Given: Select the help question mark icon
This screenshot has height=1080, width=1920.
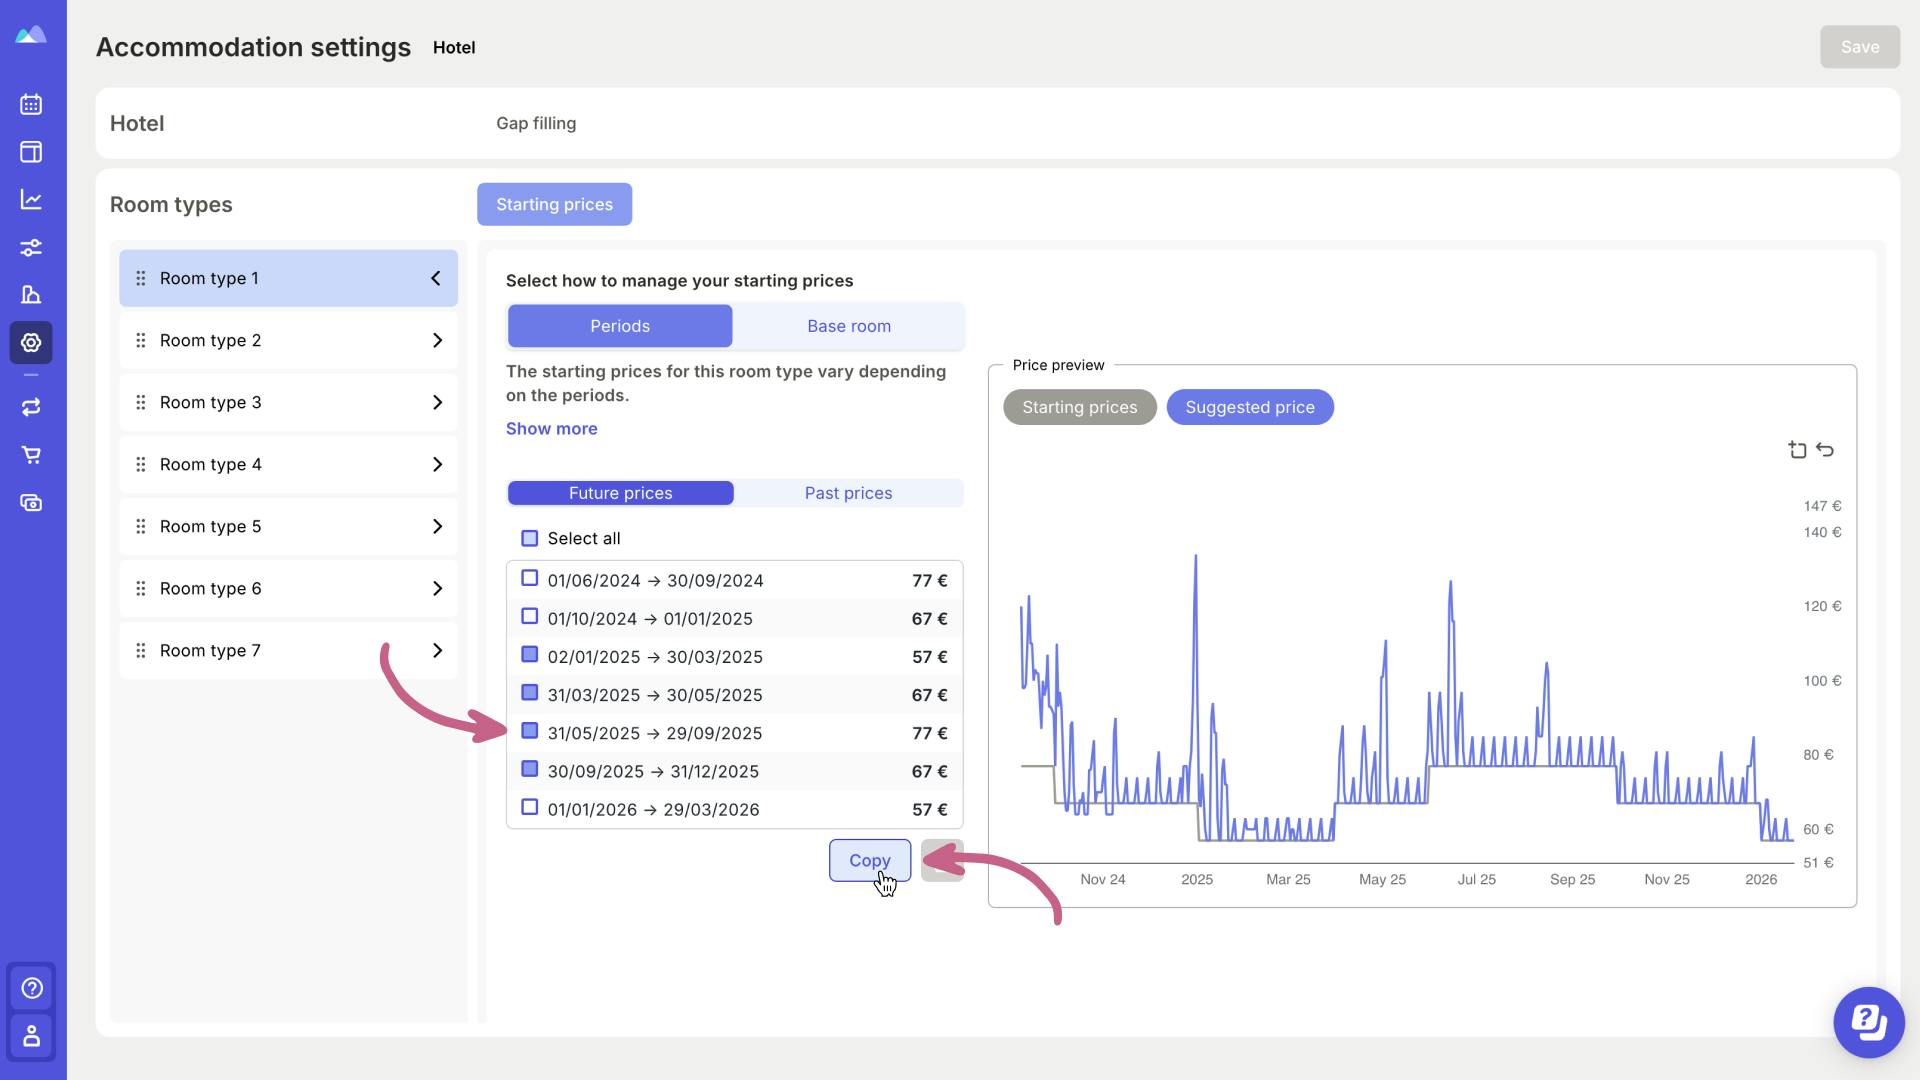Looking at the screenshot, I should pos(32,988).
